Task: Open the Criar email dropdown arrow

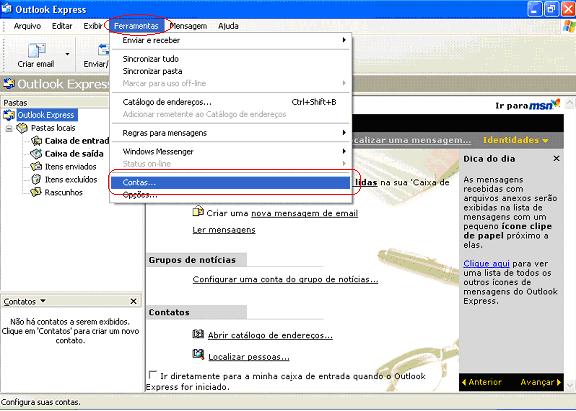Action: (x=67, y=54)
